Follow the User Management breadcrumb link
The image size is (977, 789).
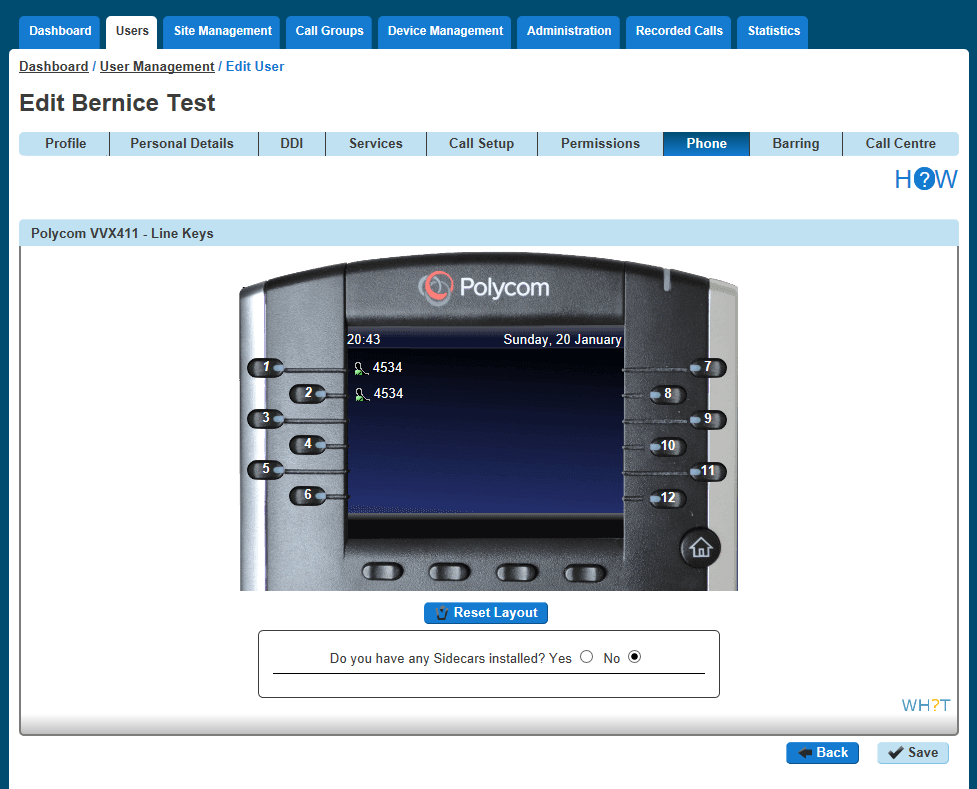[157, 67]
